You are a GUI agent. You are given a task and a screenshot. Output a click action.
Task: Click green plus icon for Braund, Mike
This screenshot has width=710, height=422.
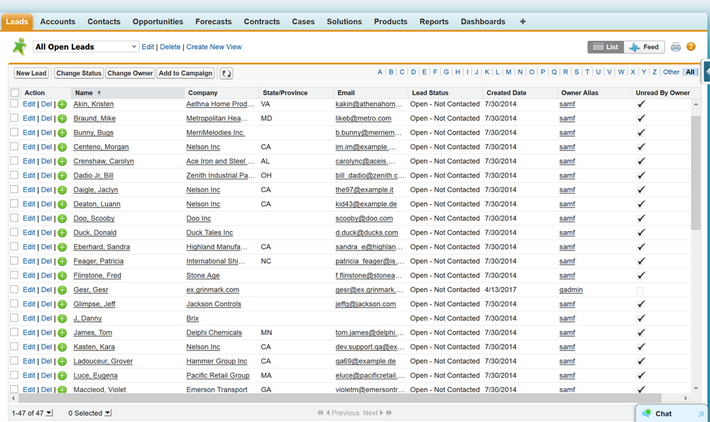coord(62,119)
